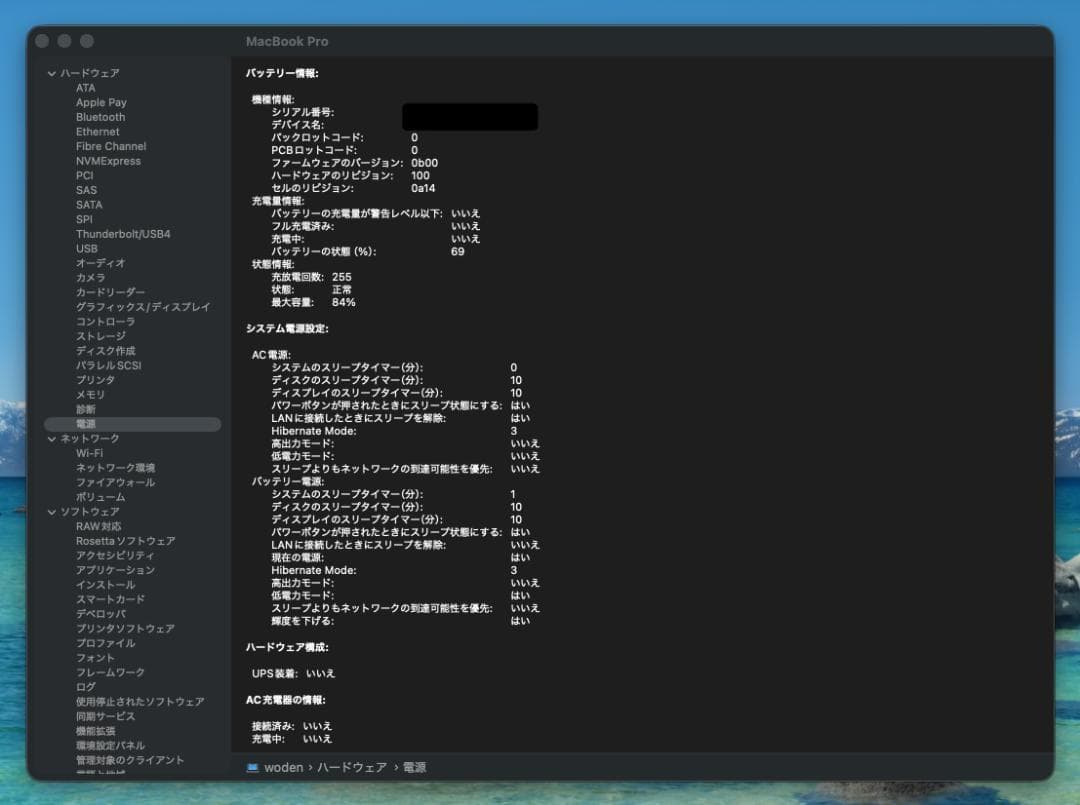Screen dimensions: 1080x805
Task: Open カードリーダー entry
Action: point(110,292)
